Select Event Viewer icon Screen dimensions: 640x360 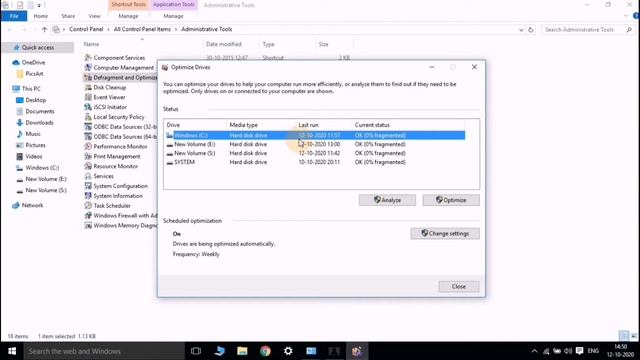tap(88, 97)
